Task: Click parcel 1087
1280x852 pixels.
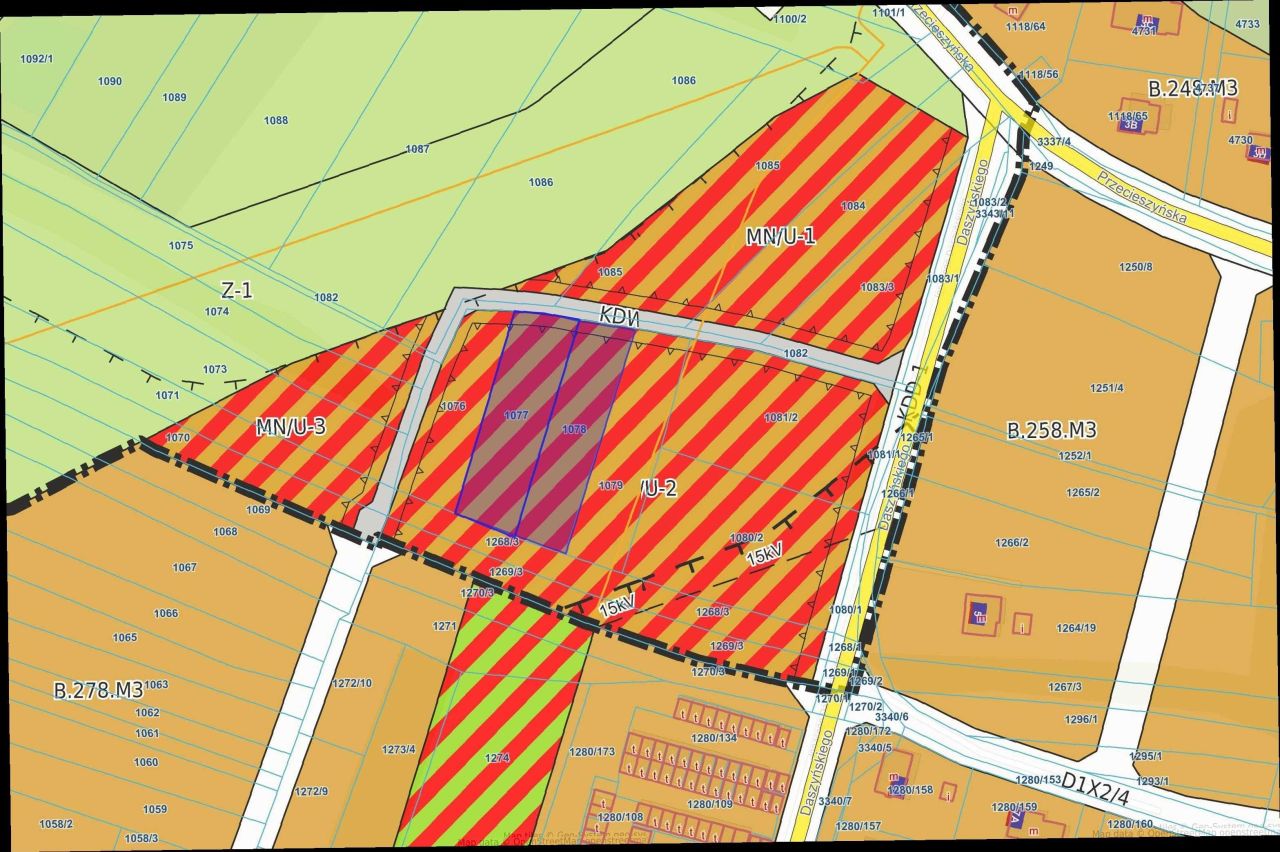Action: click(417, 149)
